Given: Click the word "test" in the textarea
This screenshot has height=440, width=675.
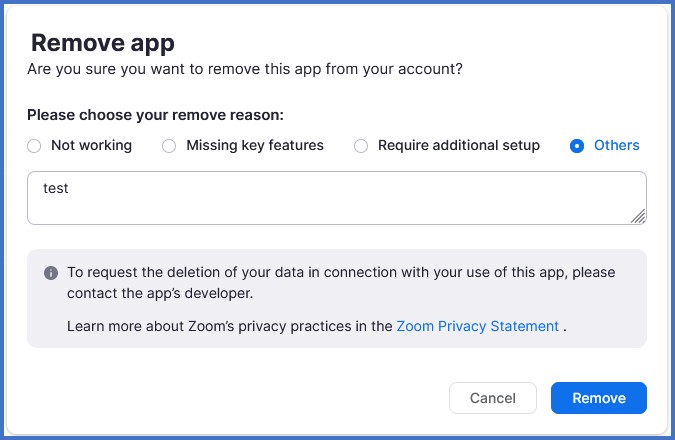Looking at the screenshot, I should pyautogui.click(x=56, y=188).
